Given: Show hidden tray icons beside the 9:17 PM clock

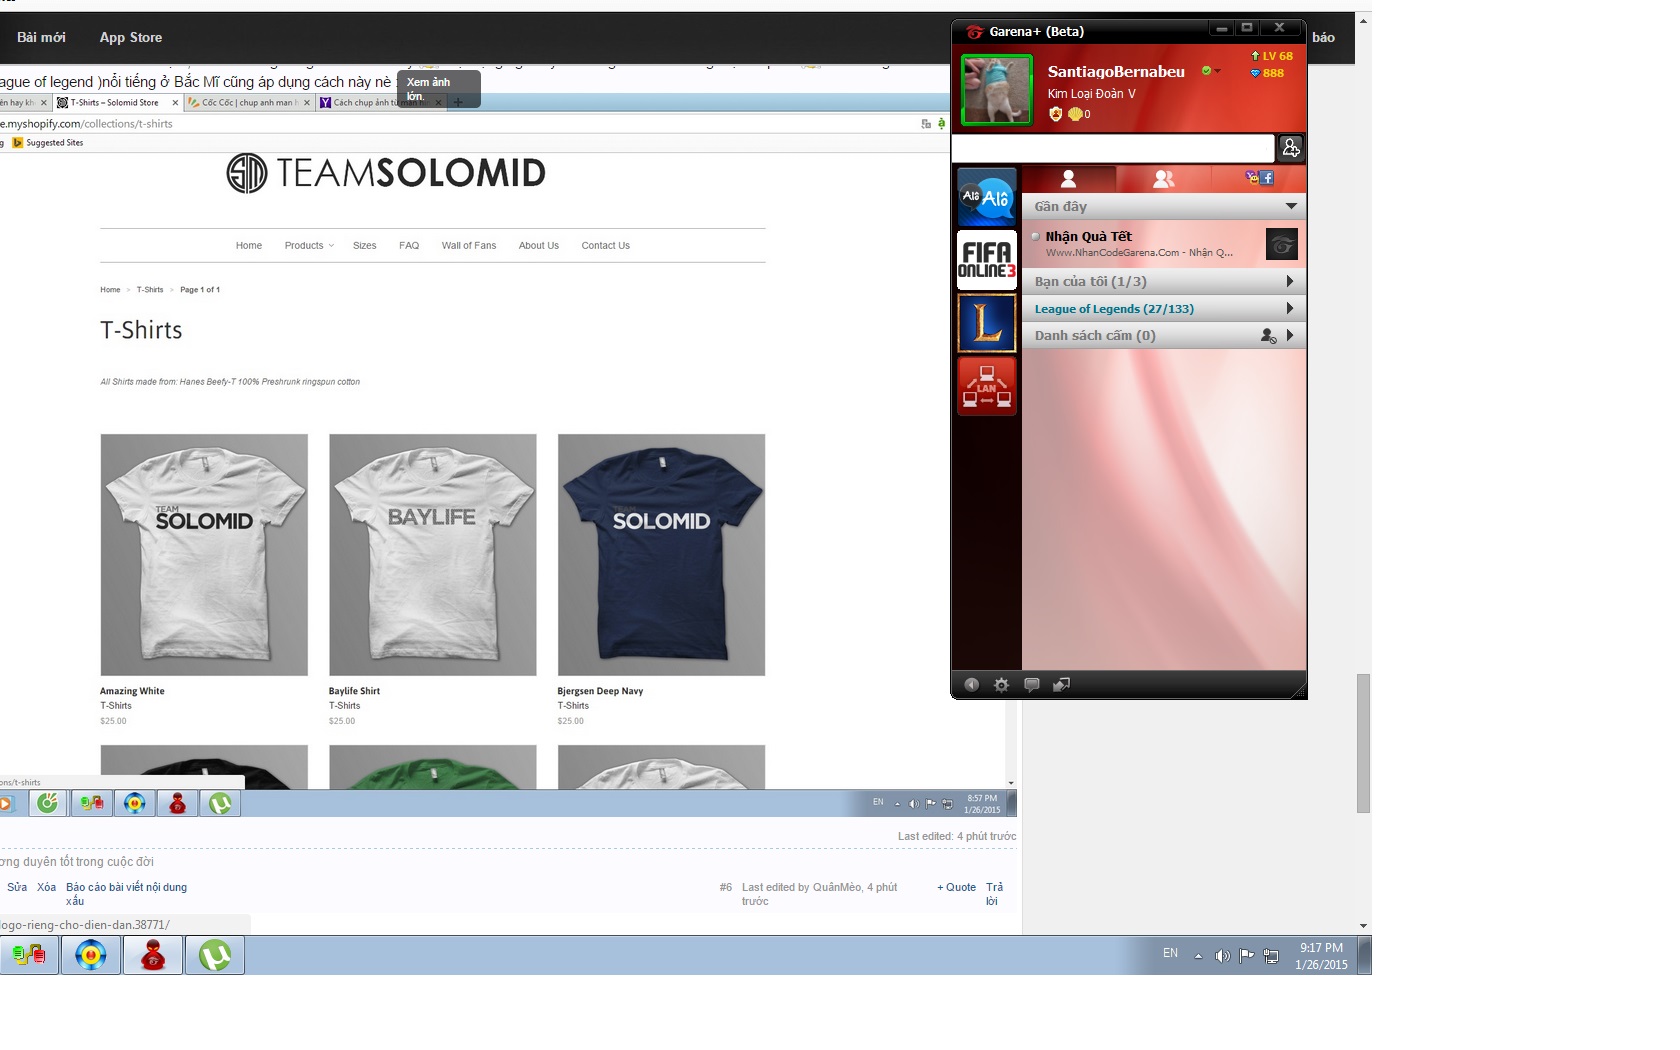Looking at the screenshot, I should (1198, 956).
